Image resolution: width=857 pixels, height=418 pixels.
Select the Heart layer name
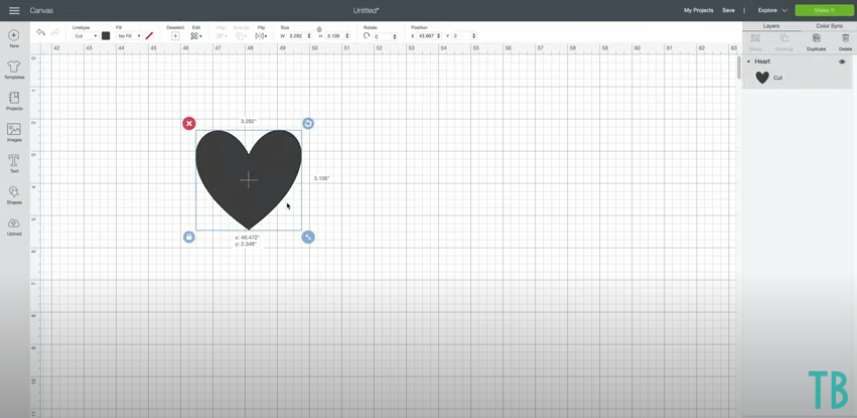click(x=762, y=62)
